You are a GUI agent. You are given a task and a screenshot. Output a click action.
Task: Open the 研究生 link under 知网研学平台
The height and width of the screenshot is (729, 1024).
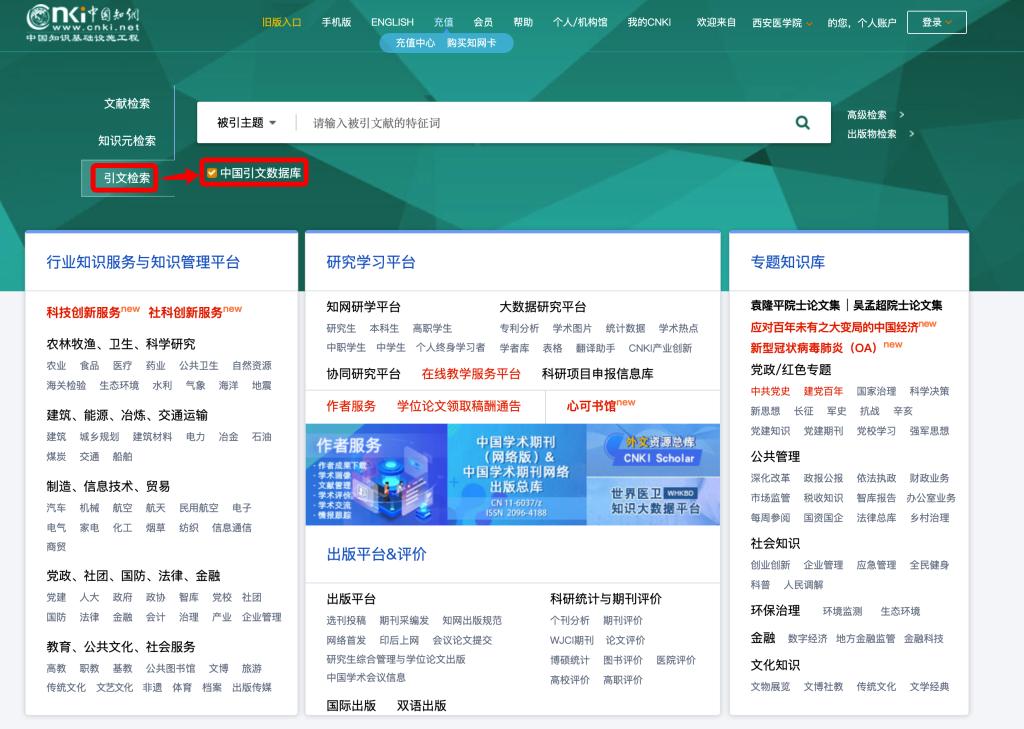coord(341,328)
